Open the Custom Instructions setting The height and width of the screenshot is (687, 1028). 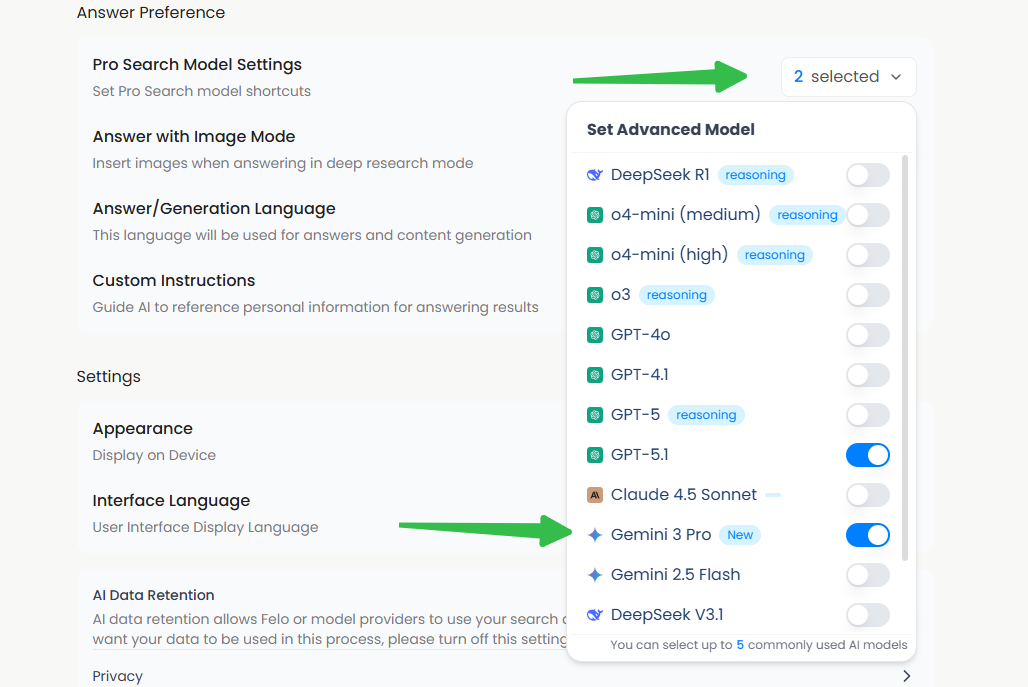174,281
